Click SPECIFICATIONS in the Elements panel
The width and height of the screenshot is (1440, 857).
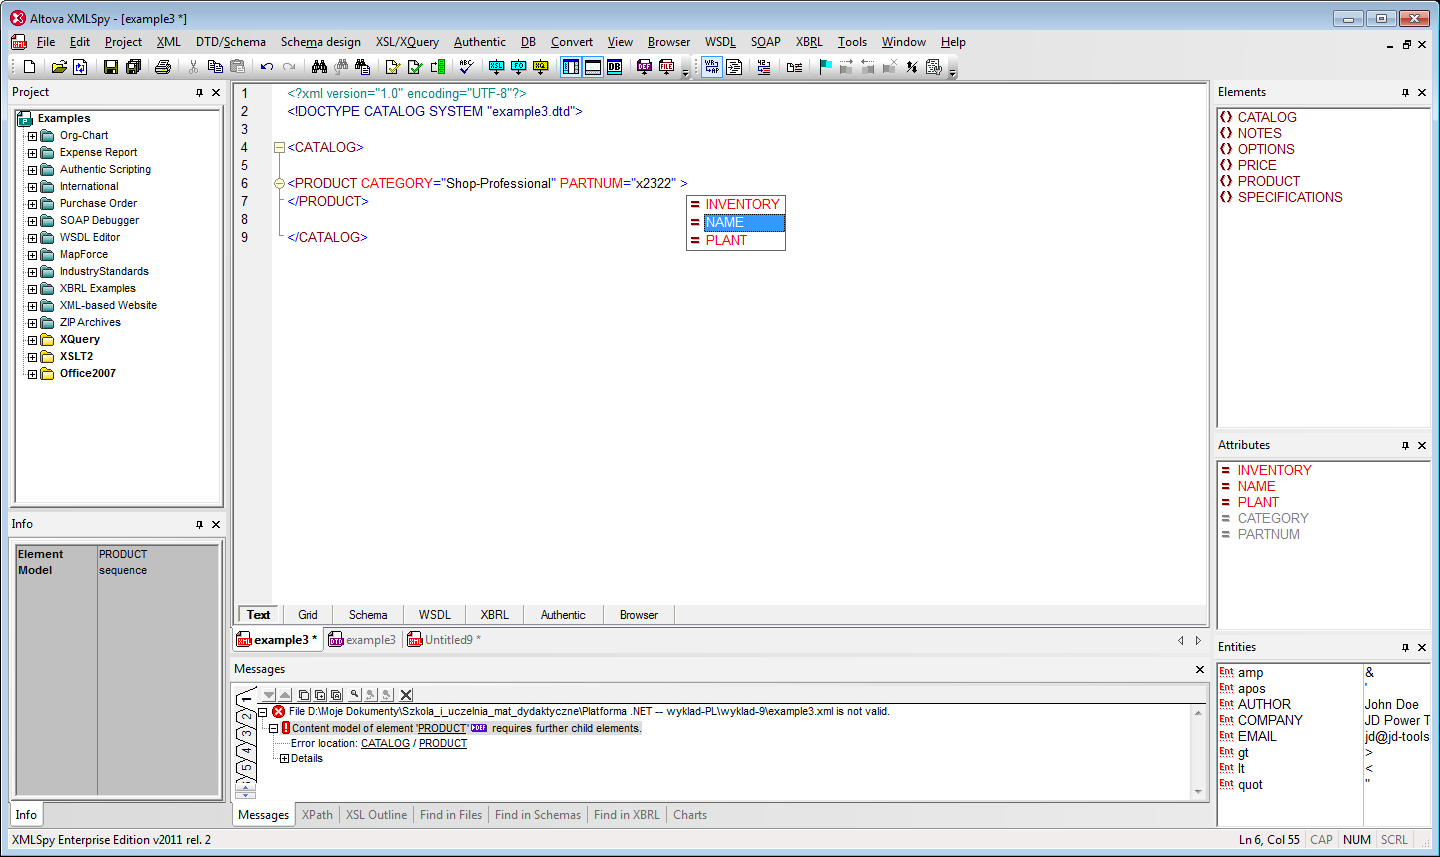[1290, 197]
